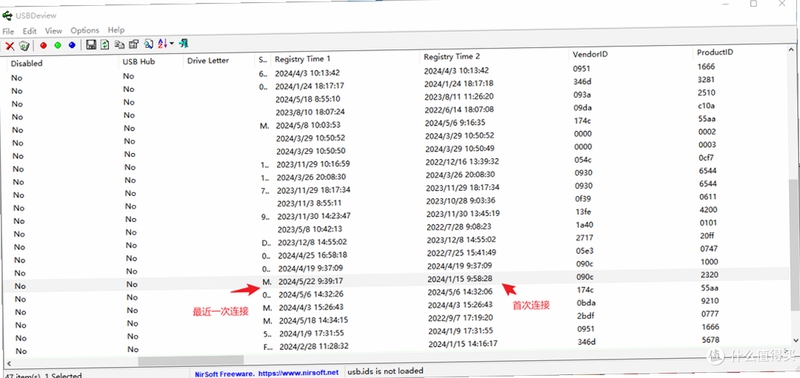Screen dimensions: 800x378
Task: Click the VendorID value 0bda
Action: (585, 303)
